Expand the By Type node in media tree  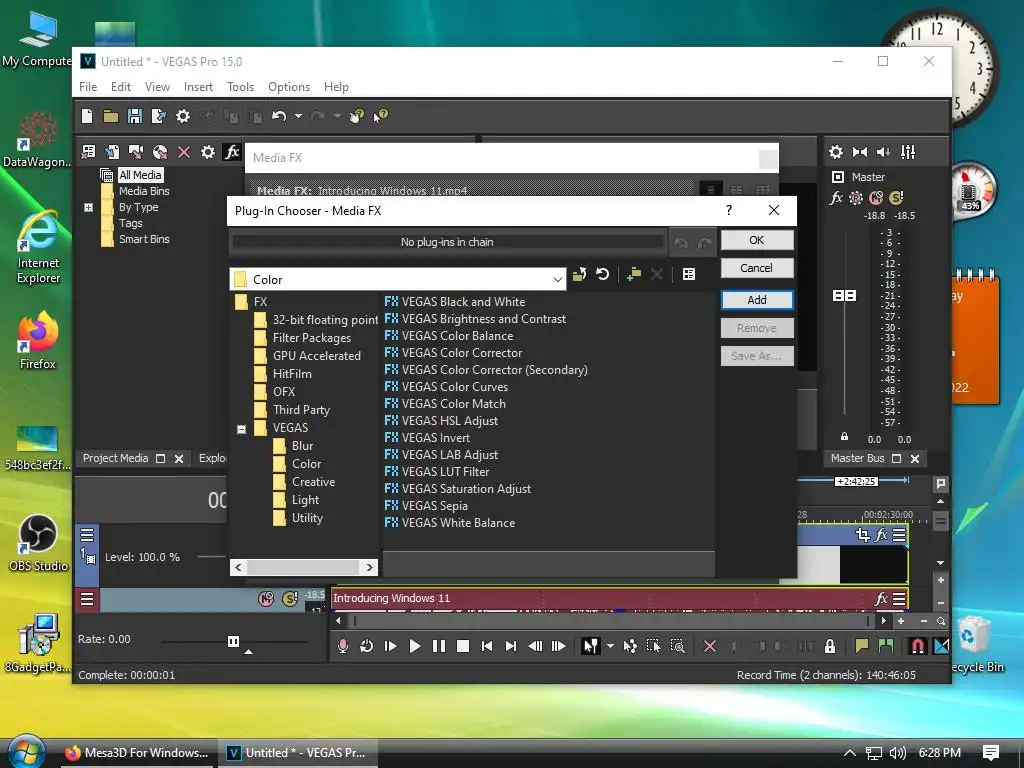coord(89,208)
